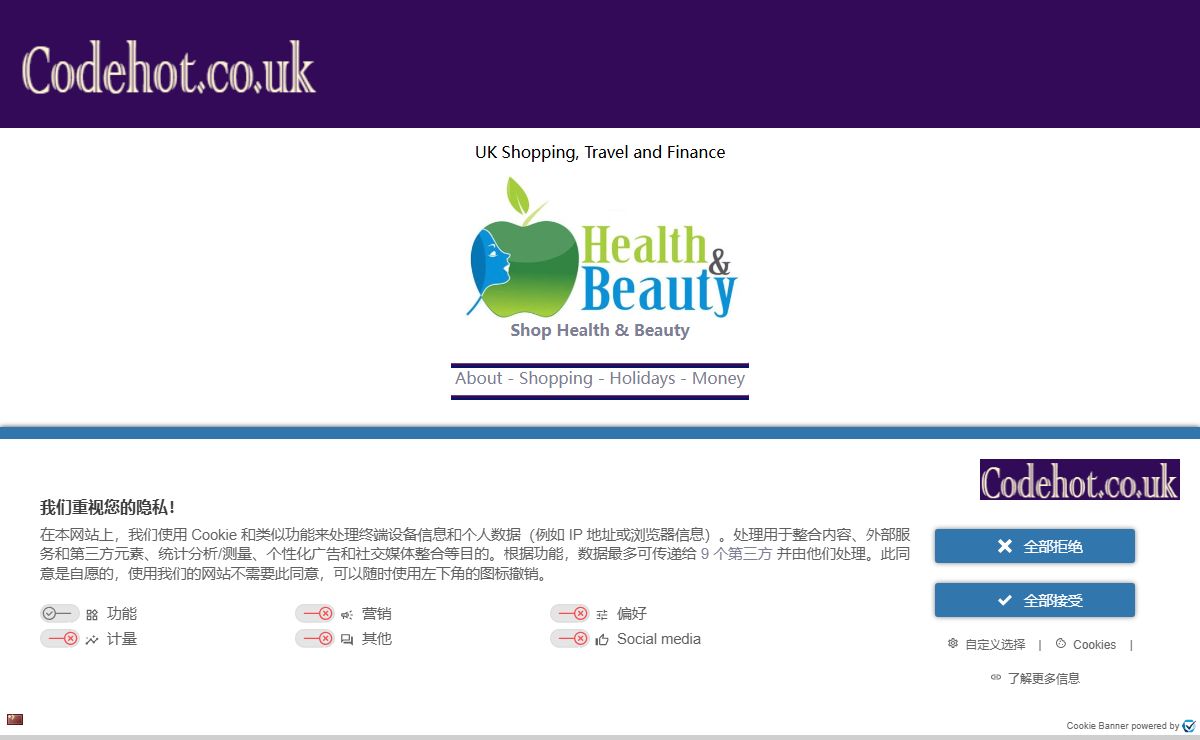Open the 自定义选择 custom settings link
The width and height of the screenshot is (1200, 740).
995,645
